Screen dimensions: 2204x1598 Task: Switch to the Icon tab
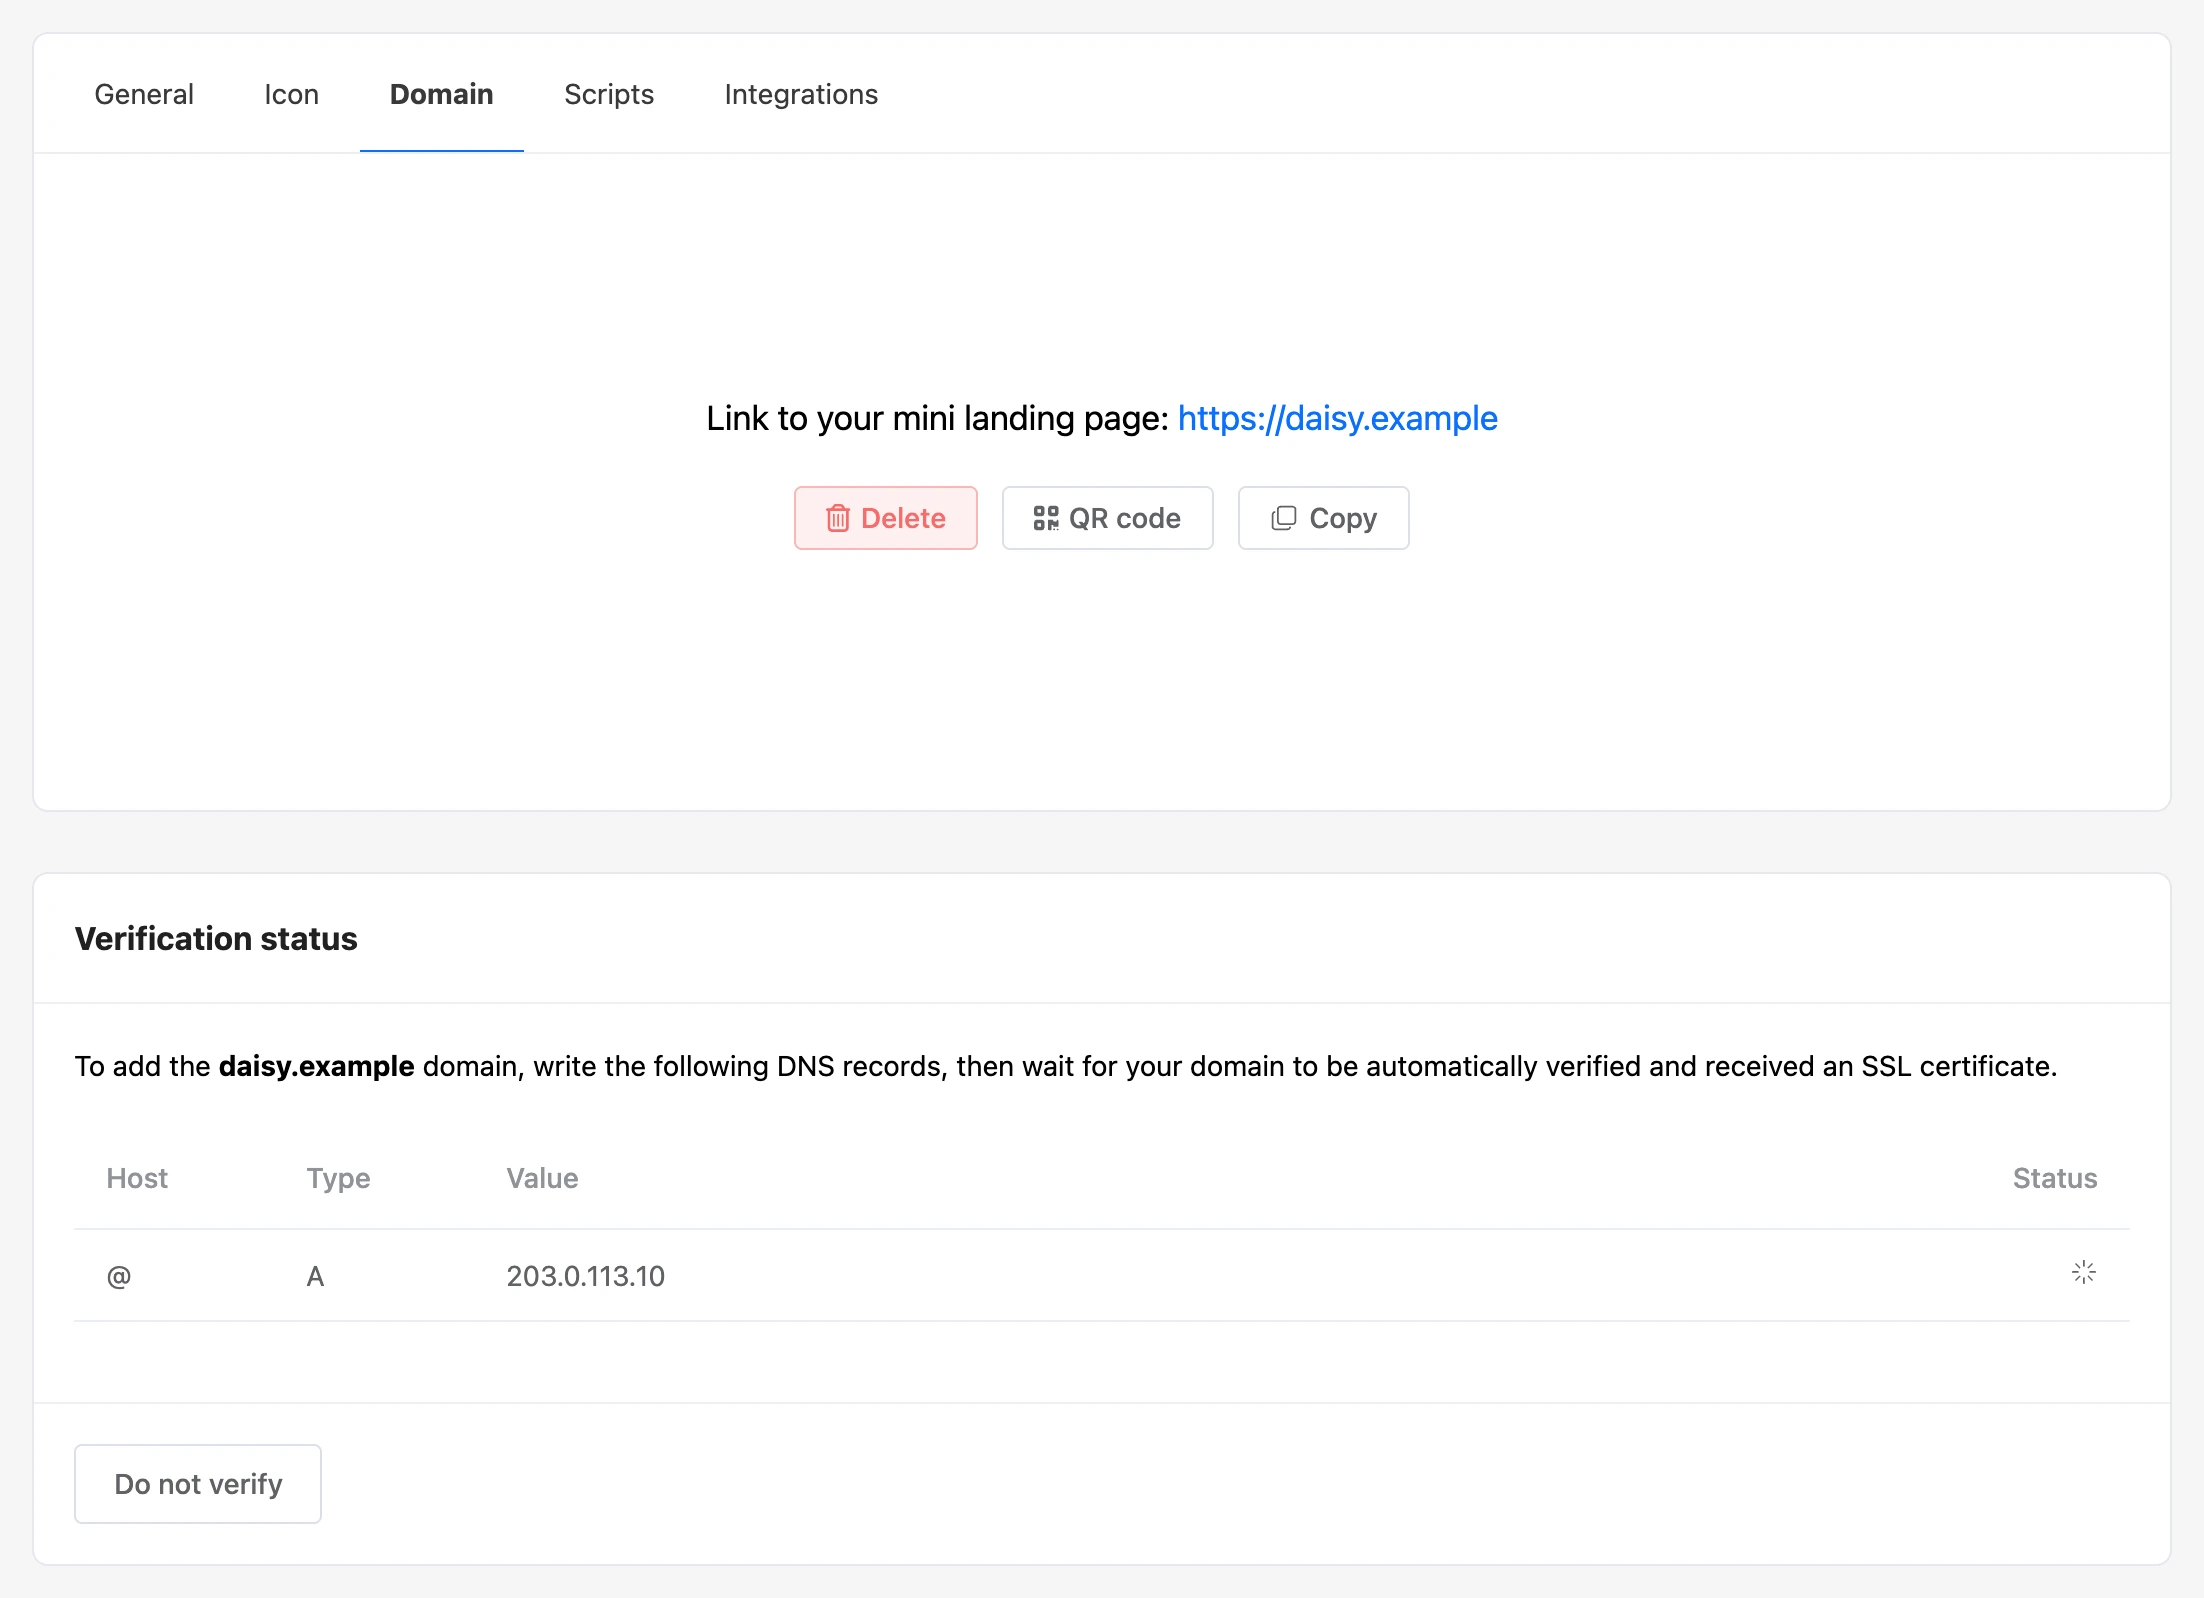click(x=291, y=94)
